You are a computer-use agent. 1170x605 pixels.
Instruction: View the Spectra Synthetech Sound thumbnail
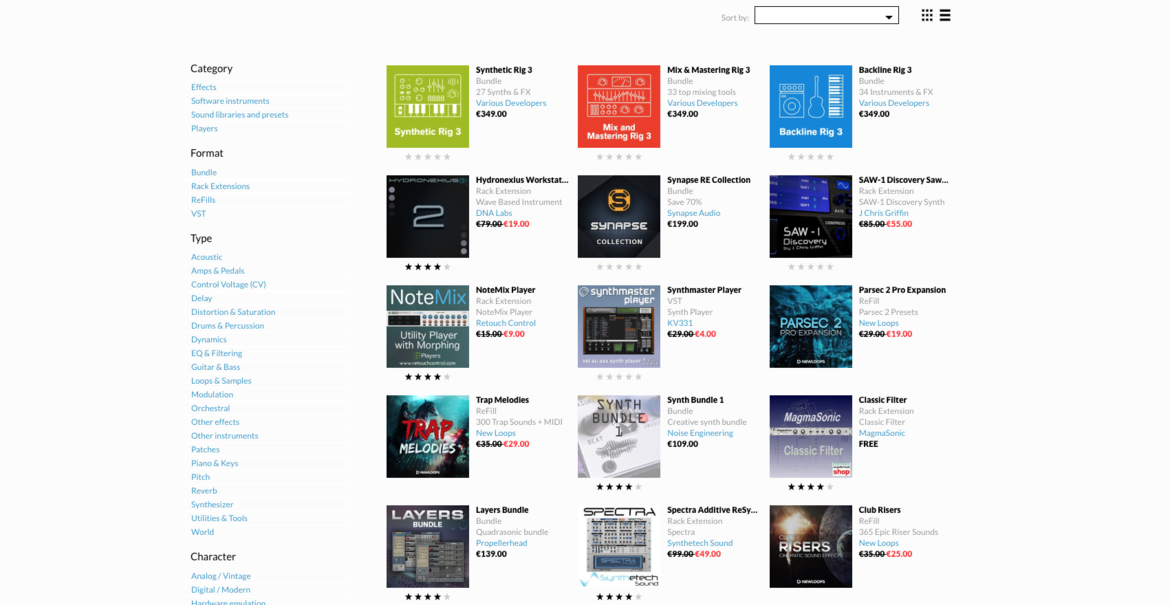point(619,546)
